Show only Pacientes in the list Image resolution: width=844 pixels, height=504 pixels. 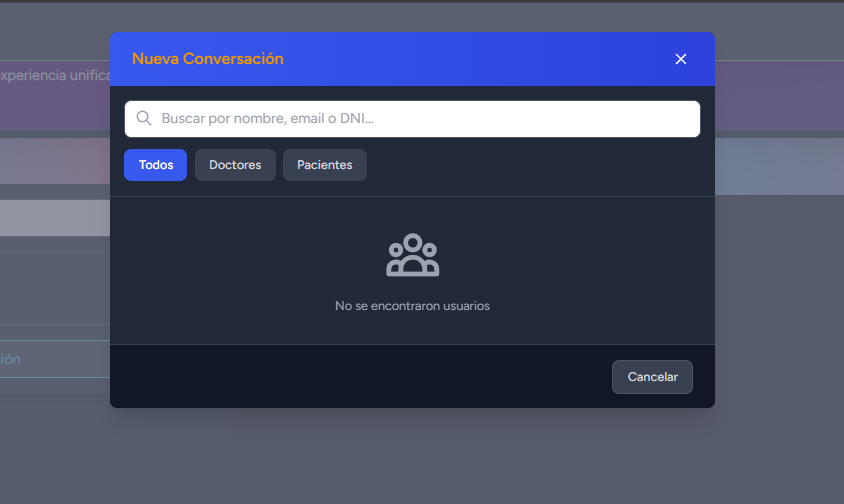pos(324,165)
